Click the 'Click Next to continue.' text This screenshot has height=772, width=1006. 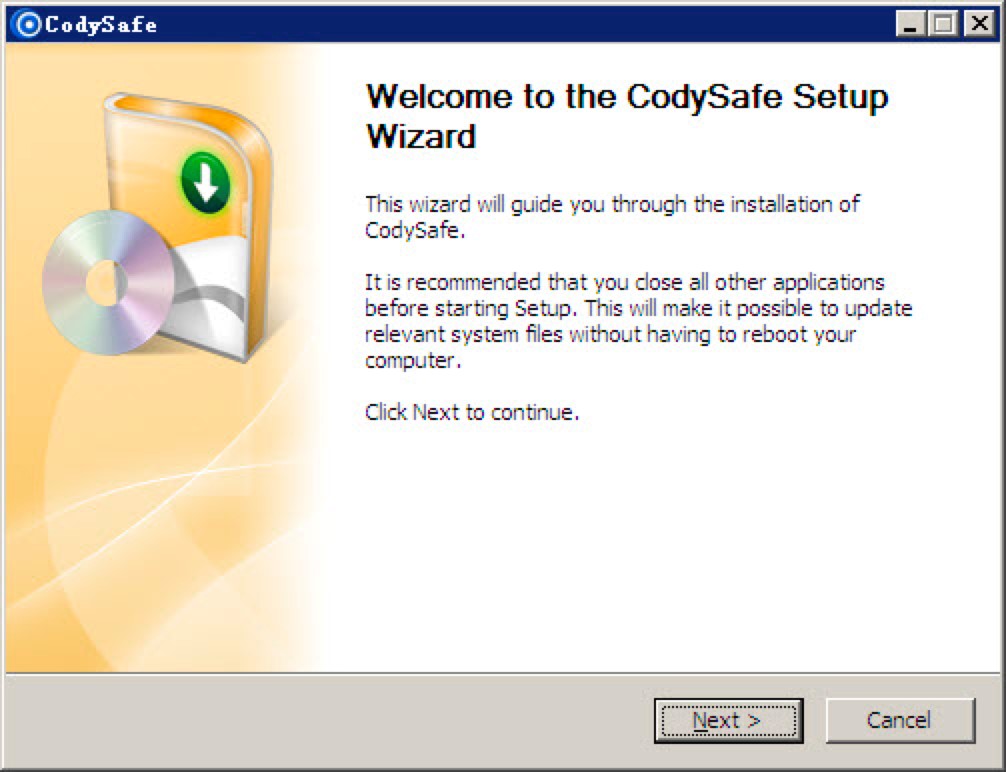(472, 412)
